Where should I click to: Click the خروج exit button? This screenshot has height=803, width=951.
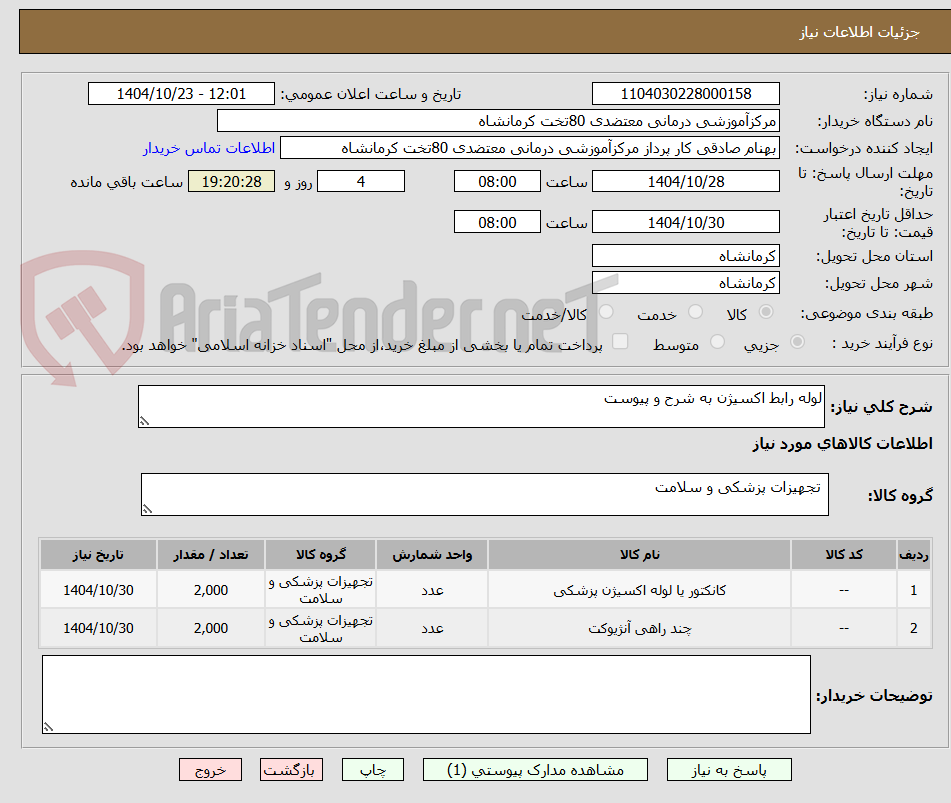pyautogui.click(x=210, y=770)
